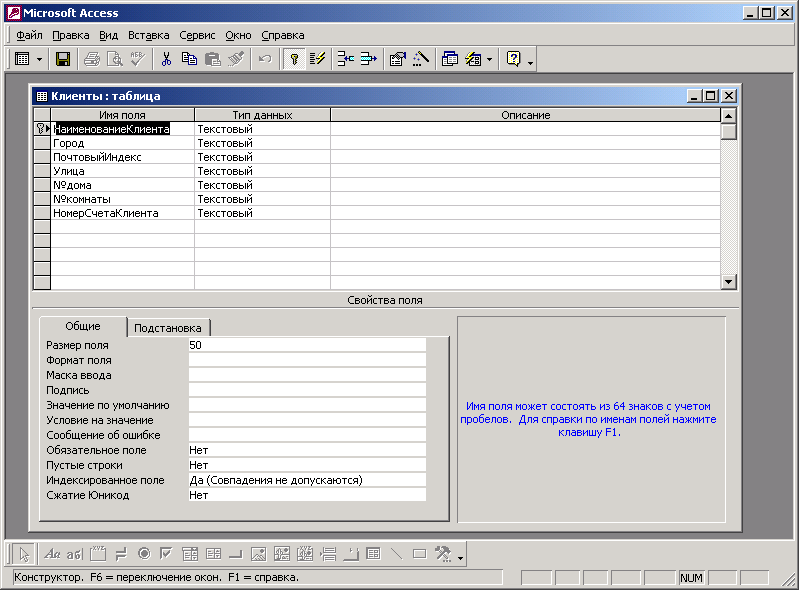
Task: Select the Label (Aa) toolbox tool
Action: pyautogui.click(x=52, y=554)
